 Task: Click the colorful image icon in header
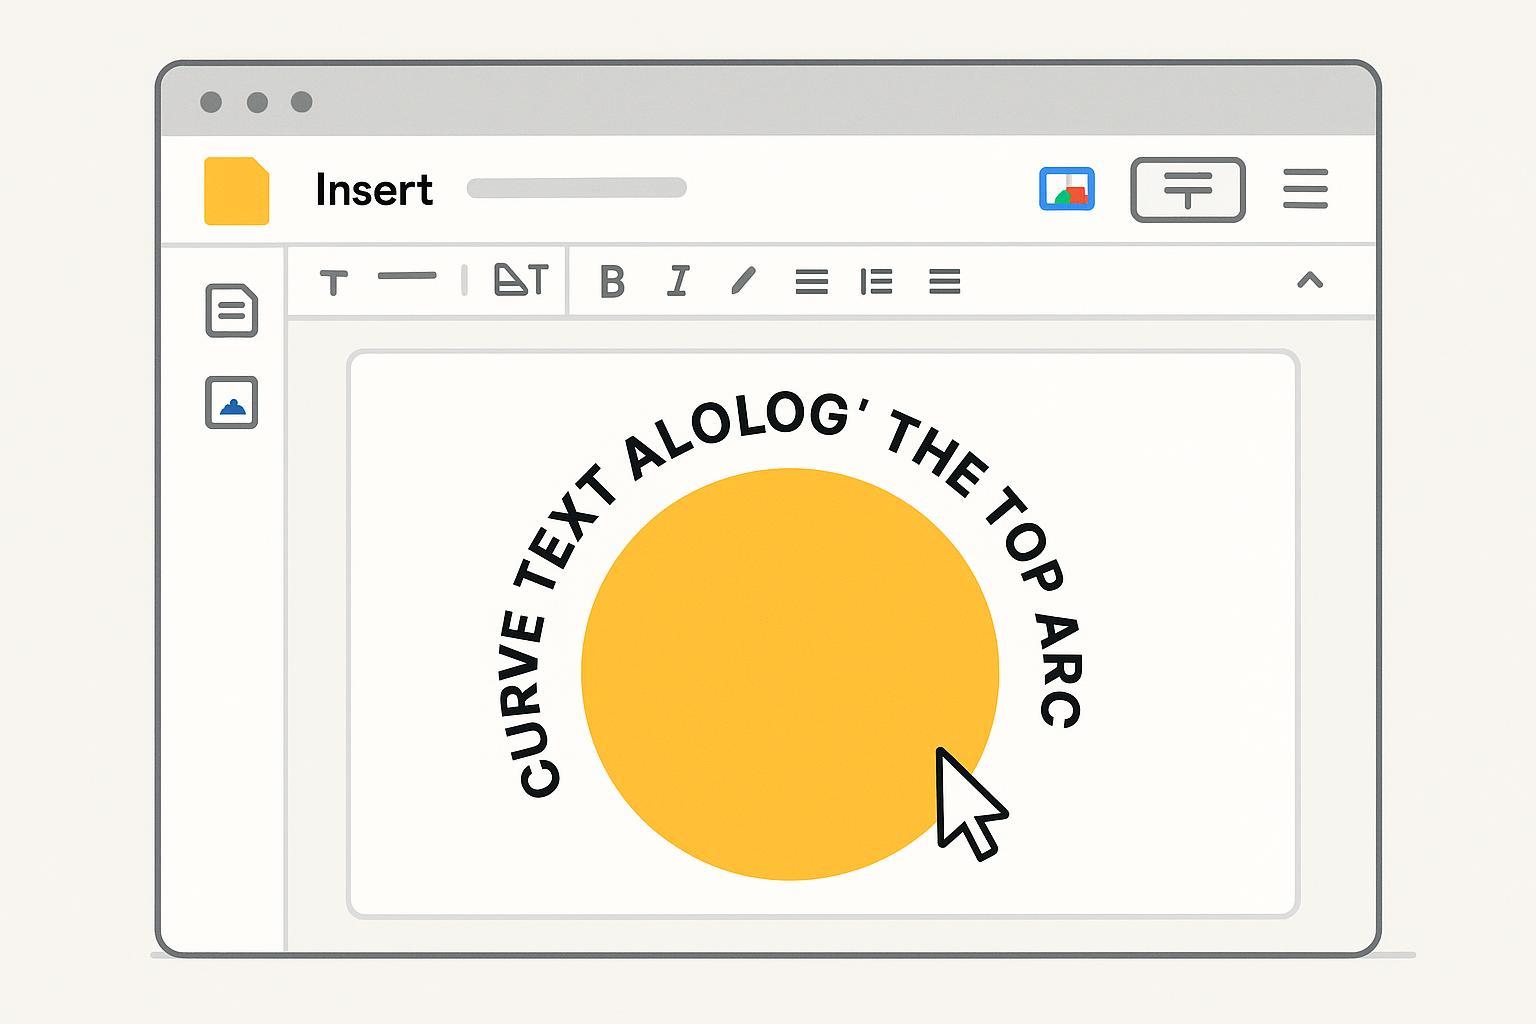click(x=1066, y=189)
